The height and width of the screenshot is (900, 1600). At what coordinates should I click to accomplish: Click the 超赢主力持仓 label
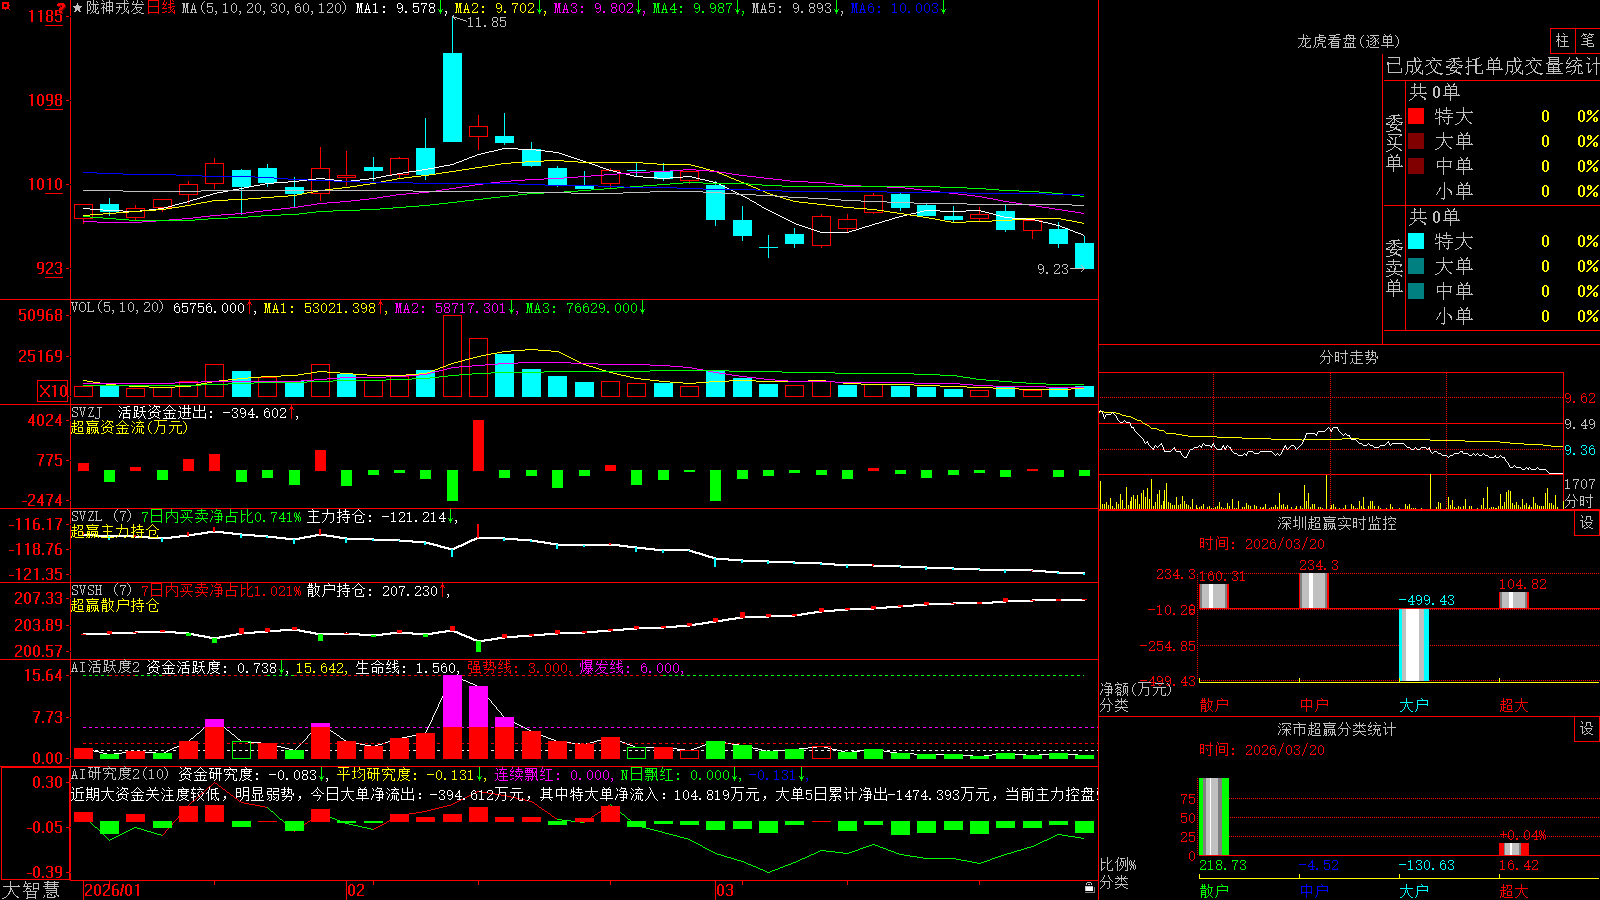[114, 531]
